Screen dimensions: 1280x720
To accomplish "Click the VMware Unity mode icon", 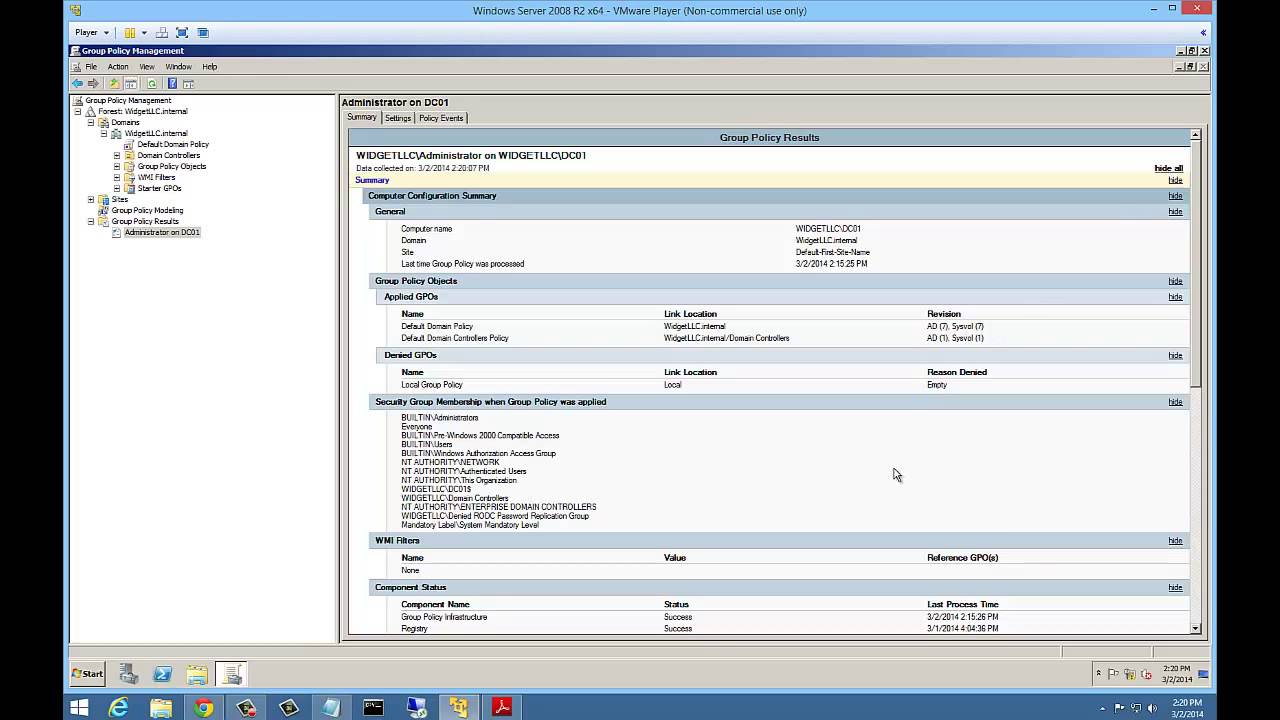I will 202,33.
